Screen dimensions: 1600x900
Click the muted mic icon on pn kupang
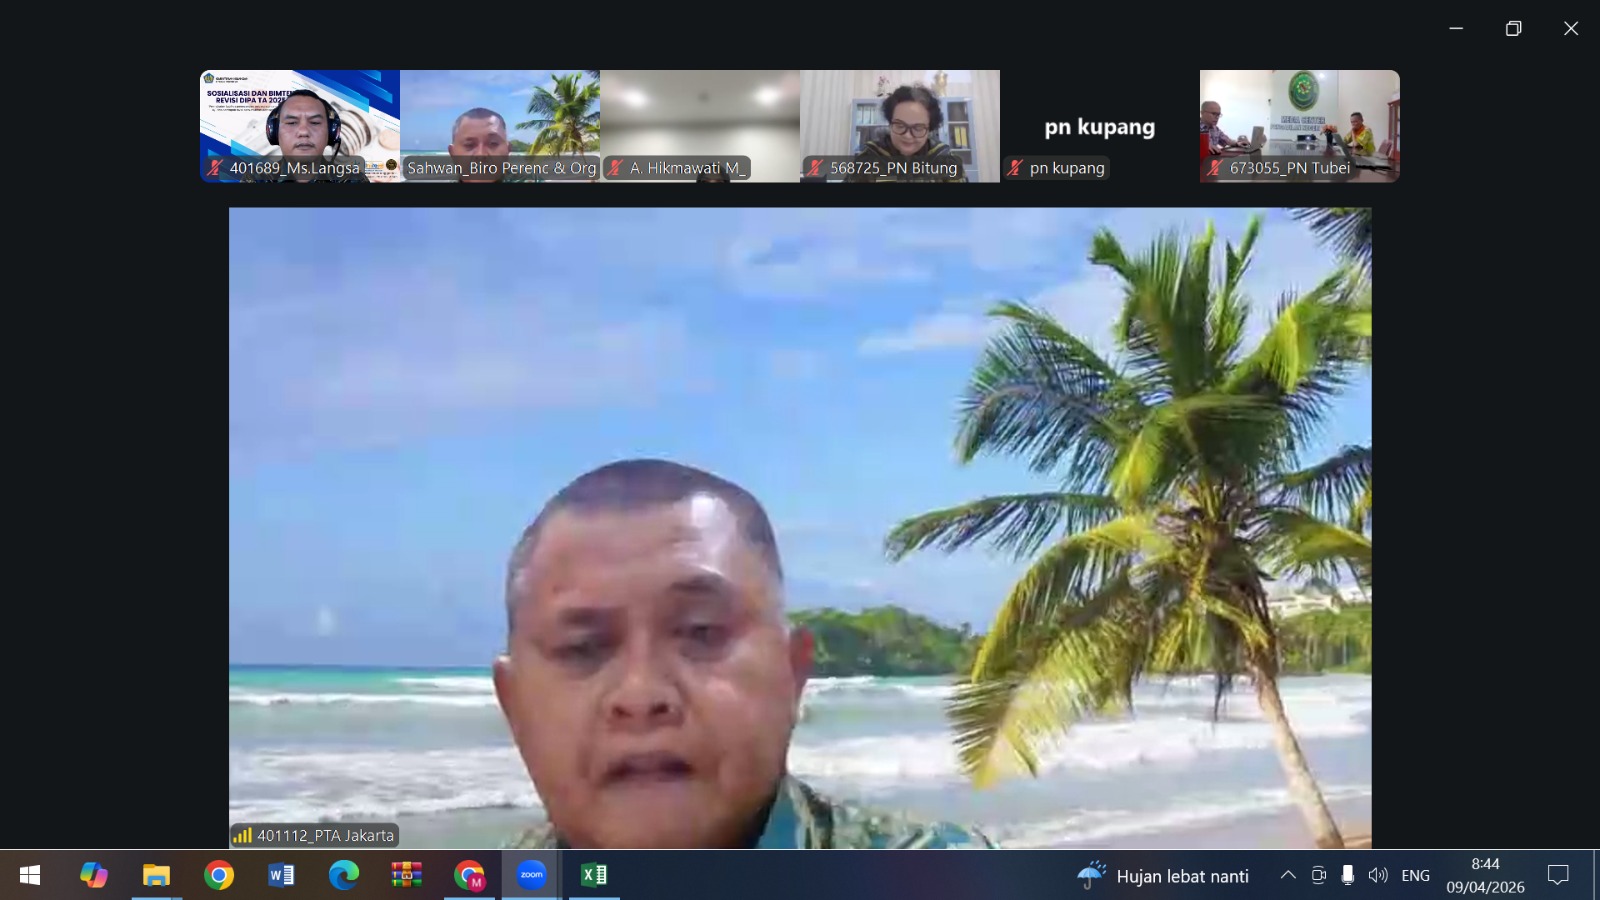1015,168
